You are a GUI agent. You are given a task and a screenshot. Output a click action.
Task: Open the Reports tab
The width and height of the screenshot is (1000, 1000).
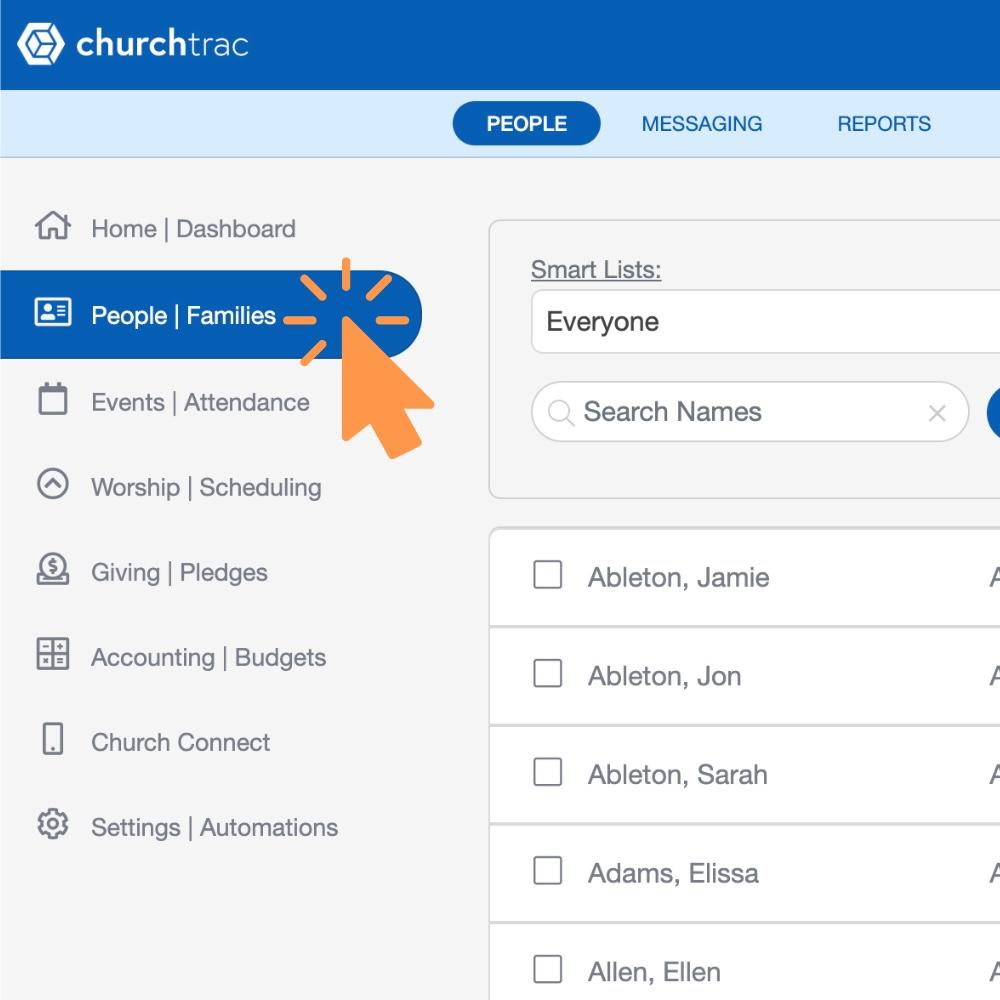[x=884, y=124]
